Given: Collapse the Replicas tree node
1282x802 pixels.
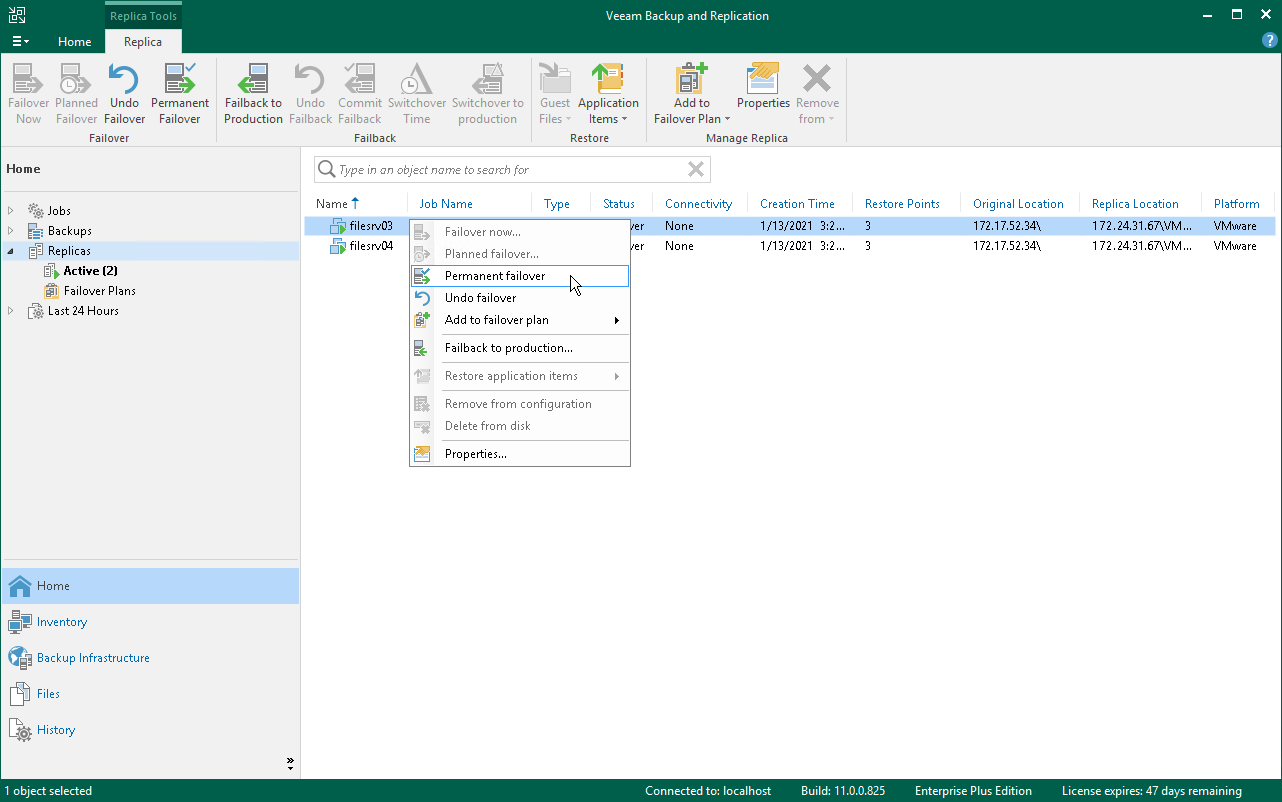Looking at the screenshot, I should [11, 251].
